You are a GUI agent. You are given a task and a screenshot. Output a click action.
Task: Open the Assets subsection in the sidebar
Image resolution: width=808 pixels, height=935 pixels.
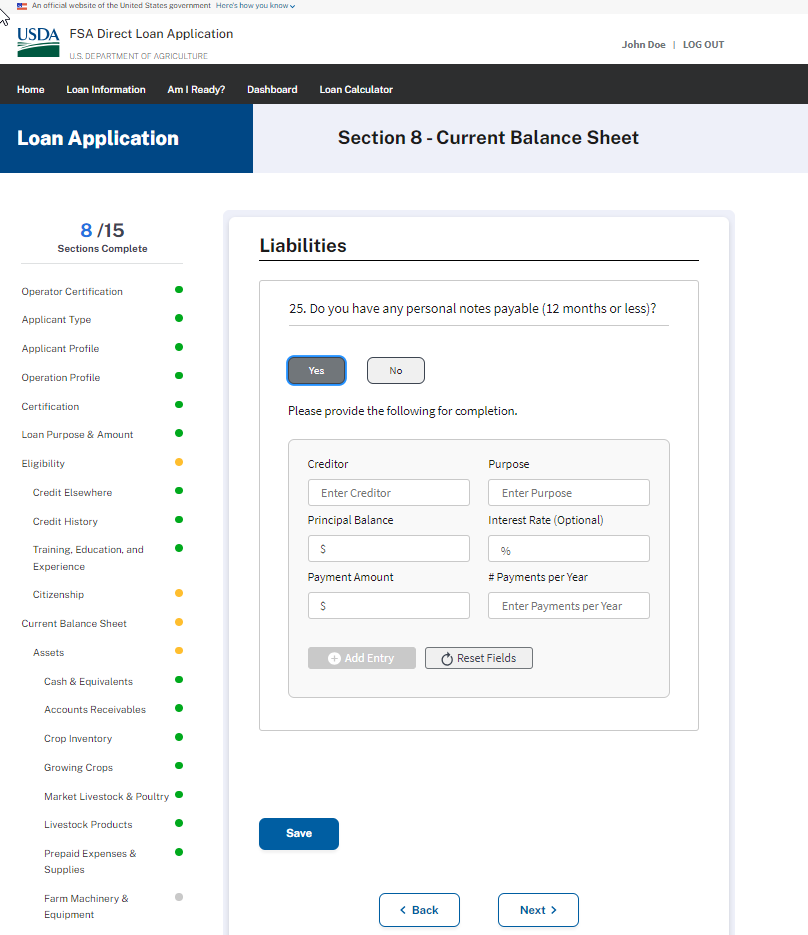coord(48,653)
